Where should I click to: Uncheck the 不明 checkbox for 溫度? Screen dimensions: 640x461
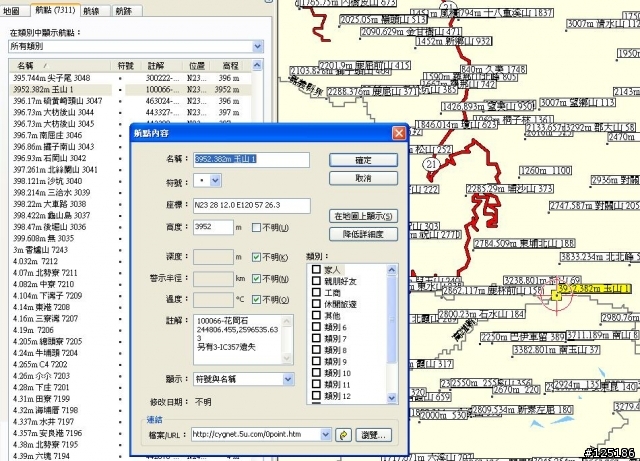click(x=256, y=299)
